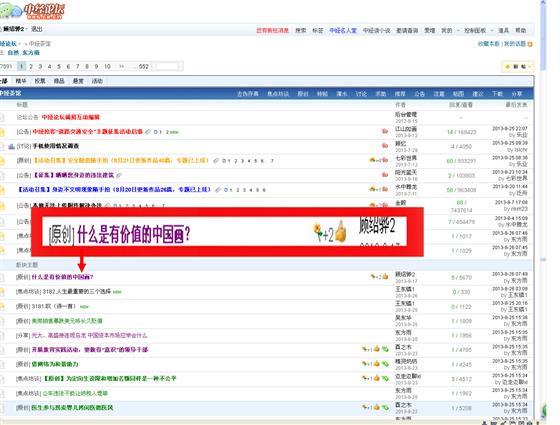Open the 新帖 dropdown arrow
This screenshot has height=425, width=560.
click(530, 66)
